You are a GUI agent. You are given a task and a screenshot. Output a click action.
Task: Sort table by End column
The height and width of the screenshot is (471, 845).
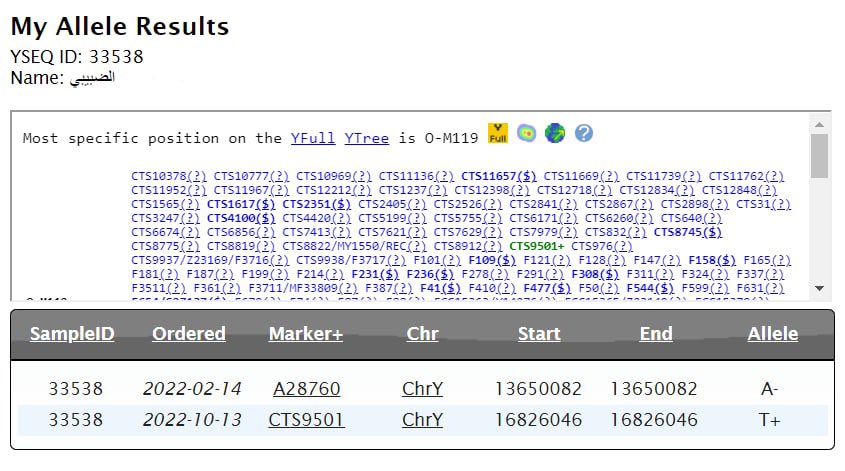point(656,334)
